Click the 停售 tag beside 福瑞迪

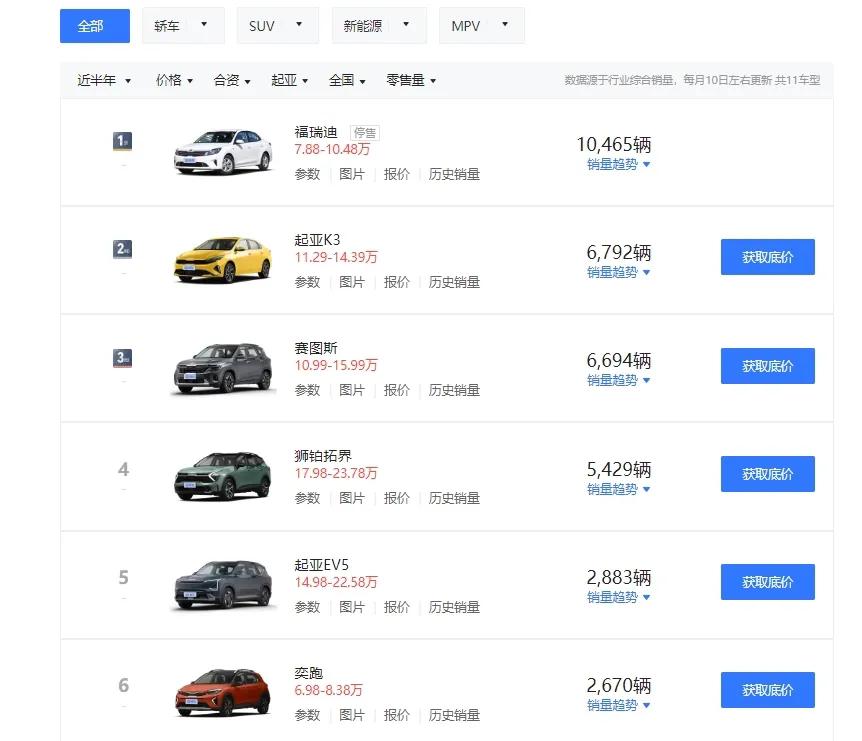coord(364,133)
